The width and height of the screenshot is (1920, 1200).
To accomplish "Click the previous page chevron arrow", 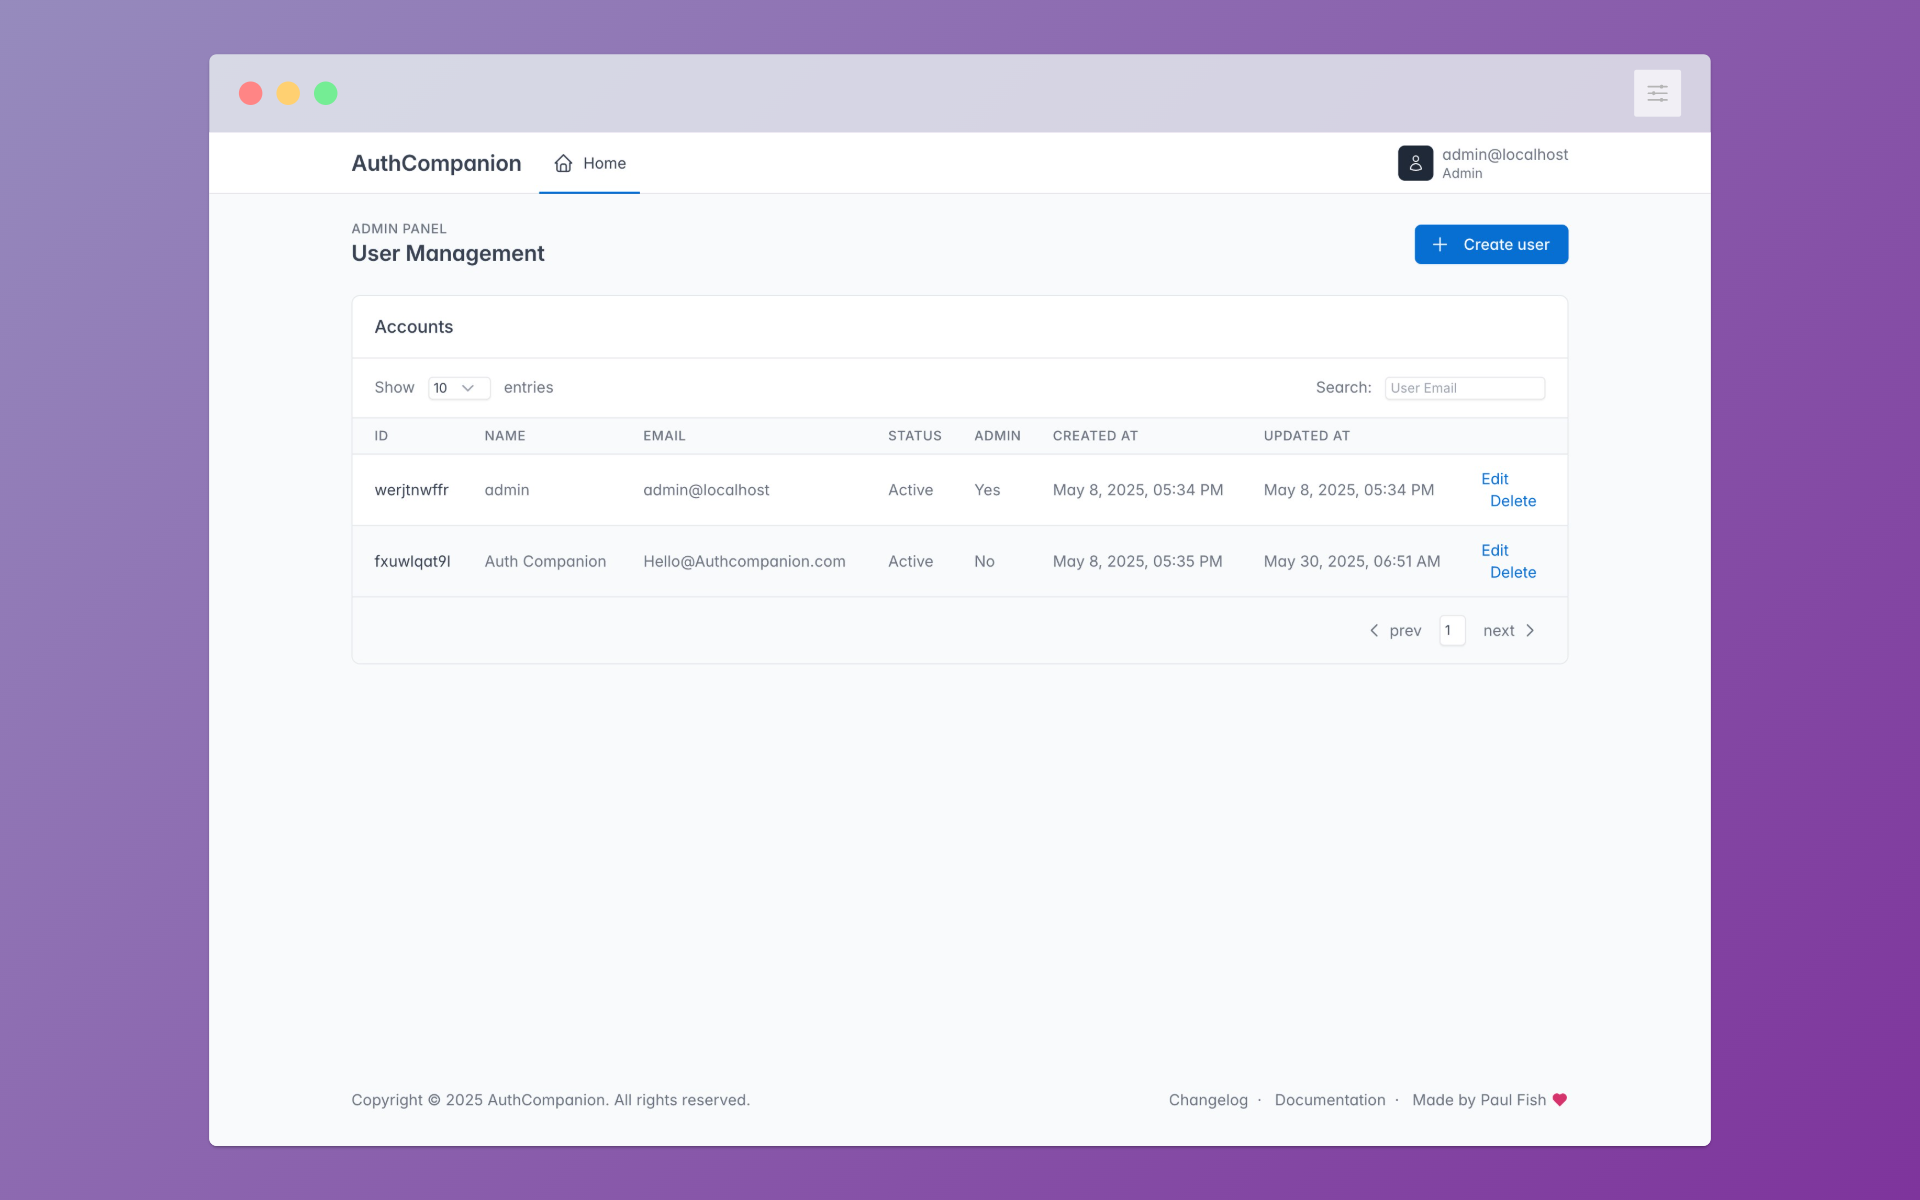I will (x=1374, y=630).
